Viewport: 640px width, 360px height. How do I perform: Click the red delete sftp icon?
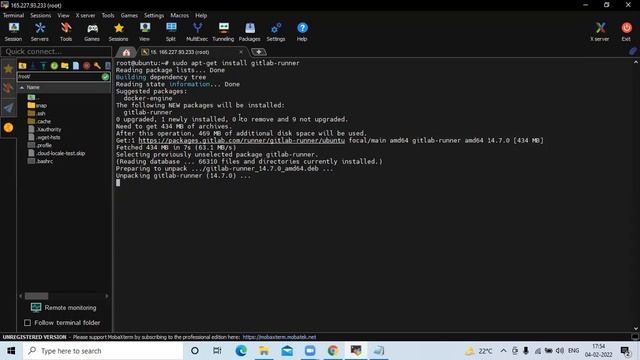tap(87, 66)
